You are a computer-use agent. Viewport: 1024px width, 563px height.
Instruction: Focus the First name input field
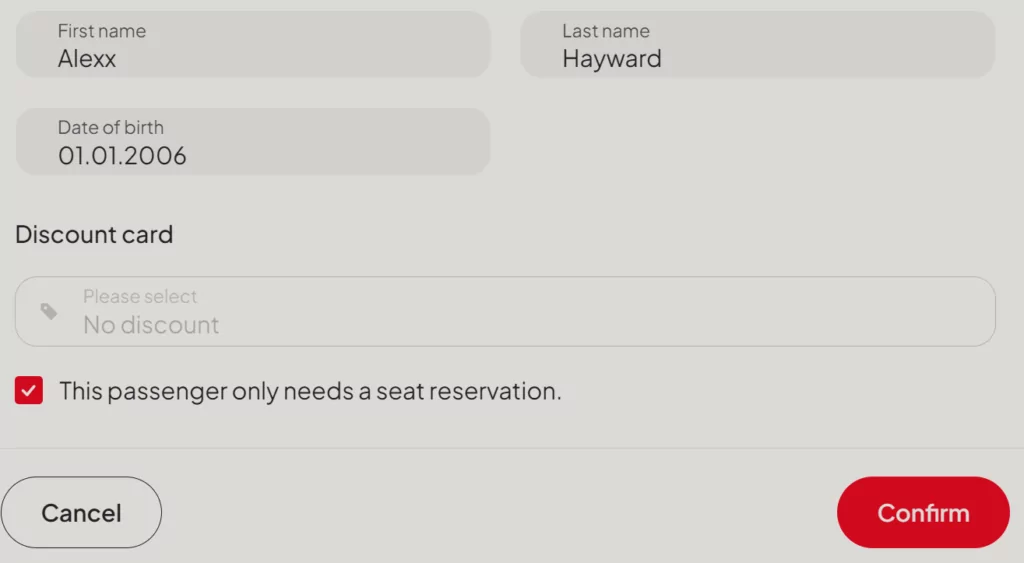[253, 45]
